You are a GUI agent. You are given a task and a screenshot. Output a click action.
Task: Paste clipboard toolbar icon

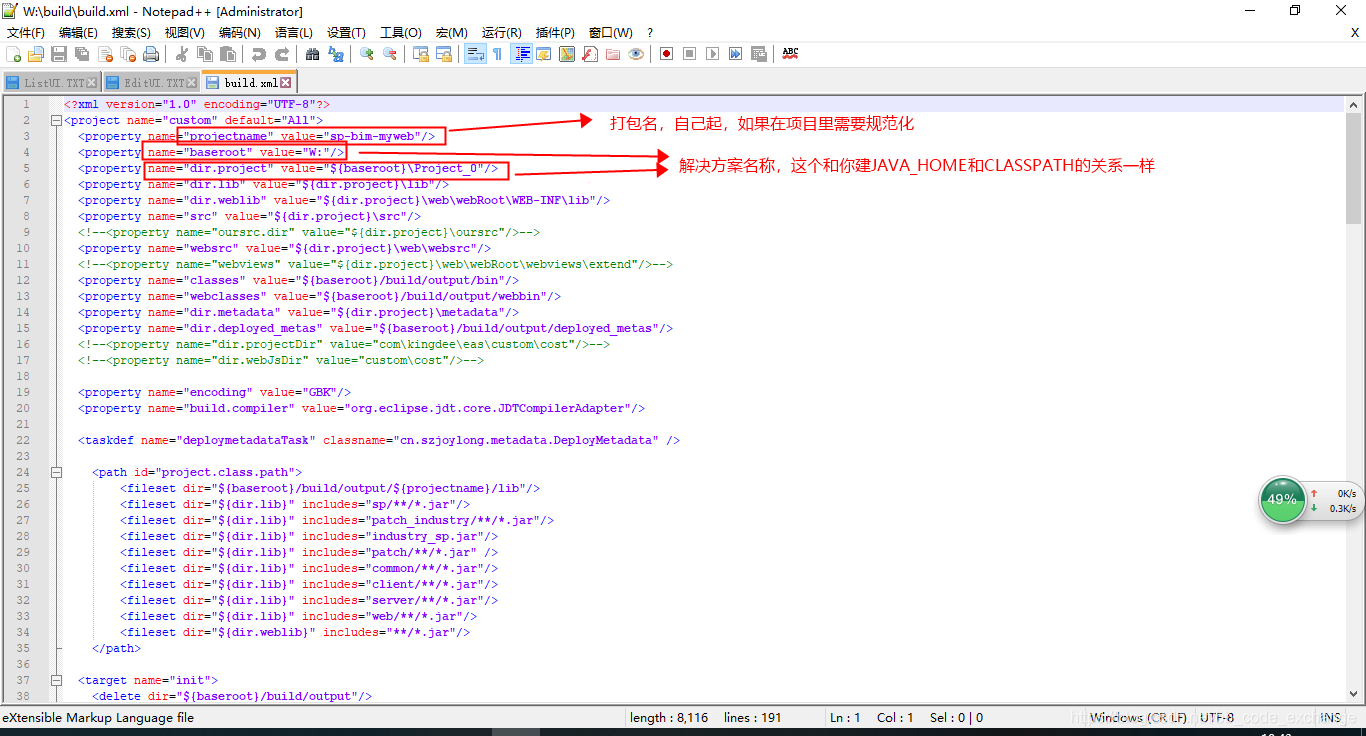coord(228,54)
